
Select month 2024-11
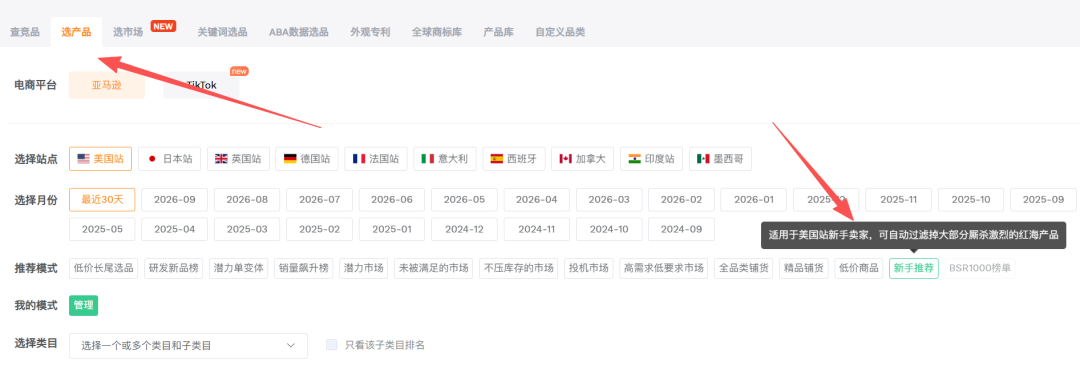[x=537, y=229]
